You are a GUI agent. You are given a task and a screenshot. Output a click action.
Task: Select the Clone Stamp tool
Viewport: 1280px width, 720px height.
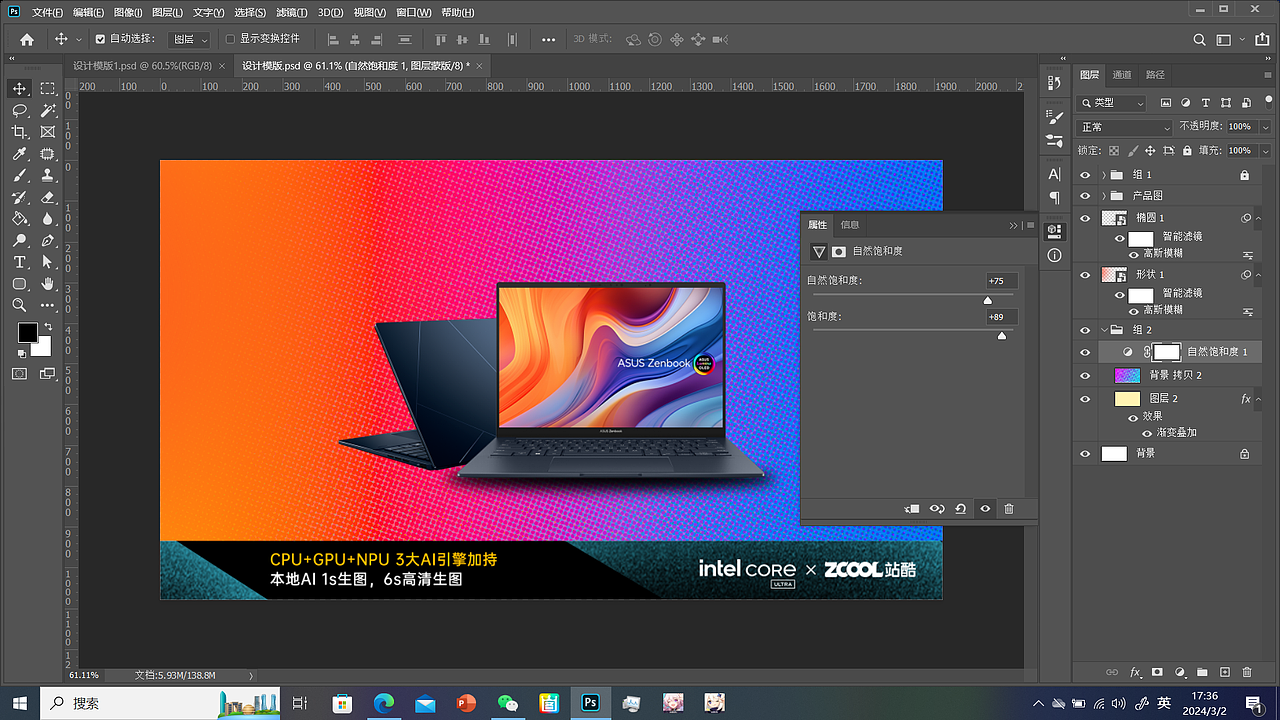tap(47, 176)
